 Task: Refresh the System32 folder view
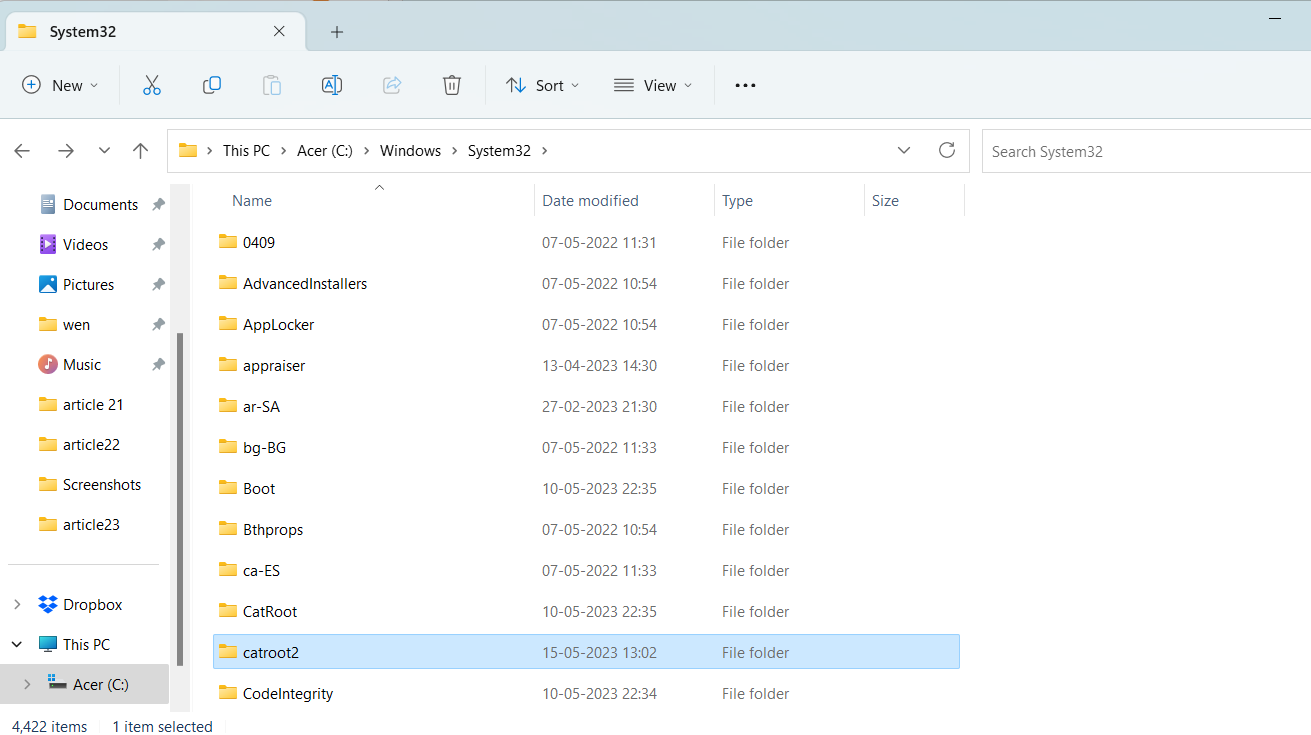[946, 151]
